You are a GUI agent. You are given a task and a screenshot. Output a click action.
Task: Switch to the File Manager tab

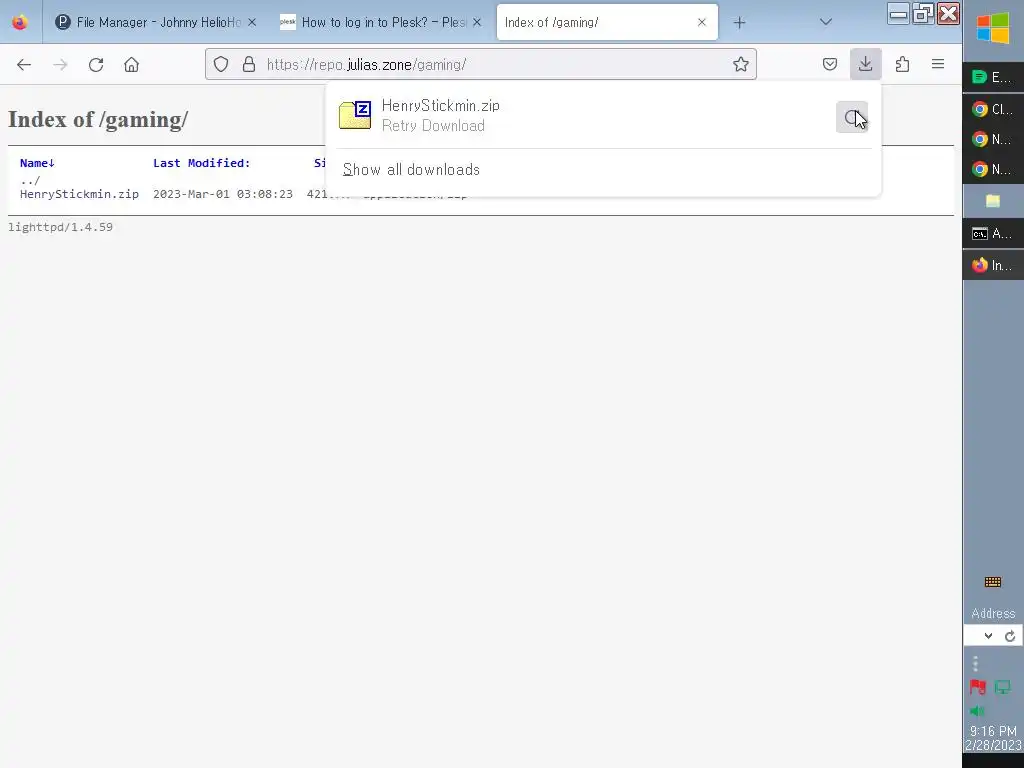(155, 22)
